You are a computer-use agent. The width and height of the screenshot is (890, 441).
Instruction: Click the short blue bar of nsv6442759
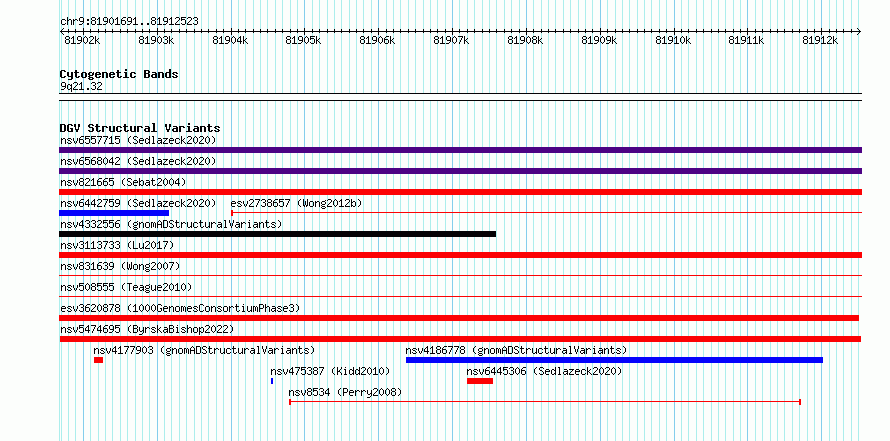pyautogui.click(x=114, y=213)
